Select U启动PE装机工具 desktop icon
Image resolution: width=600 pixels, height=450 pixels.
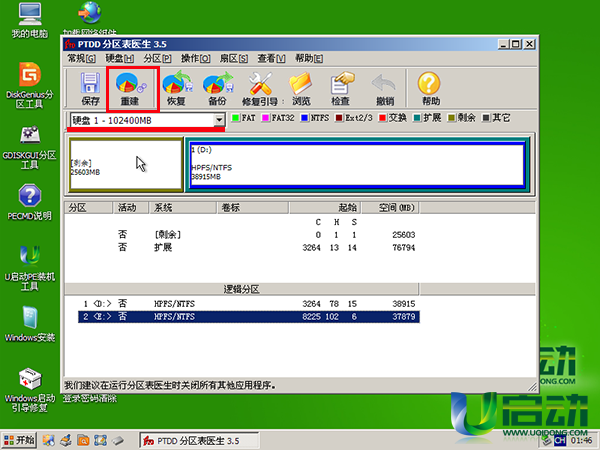(x=29, y=267)
